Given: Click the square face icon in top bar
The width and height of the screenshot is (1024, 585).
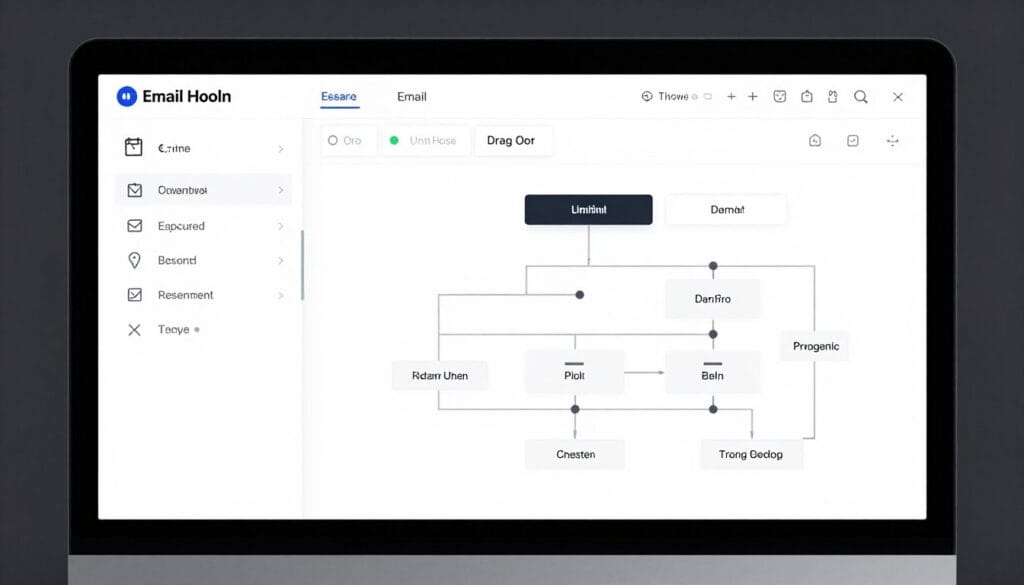Looking at the screenshot, I should tap(779, 97).
